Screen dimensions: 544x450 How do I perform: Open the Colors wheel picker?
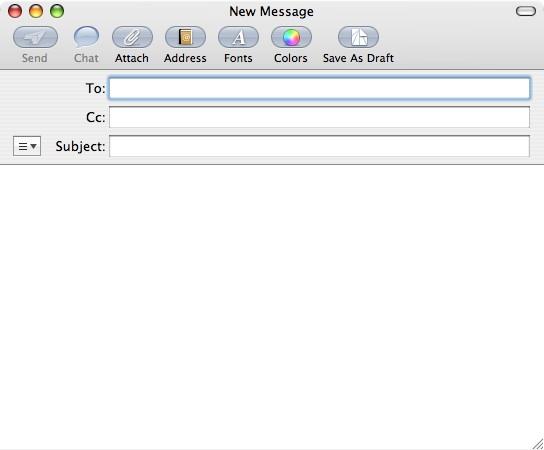point(291,37)
